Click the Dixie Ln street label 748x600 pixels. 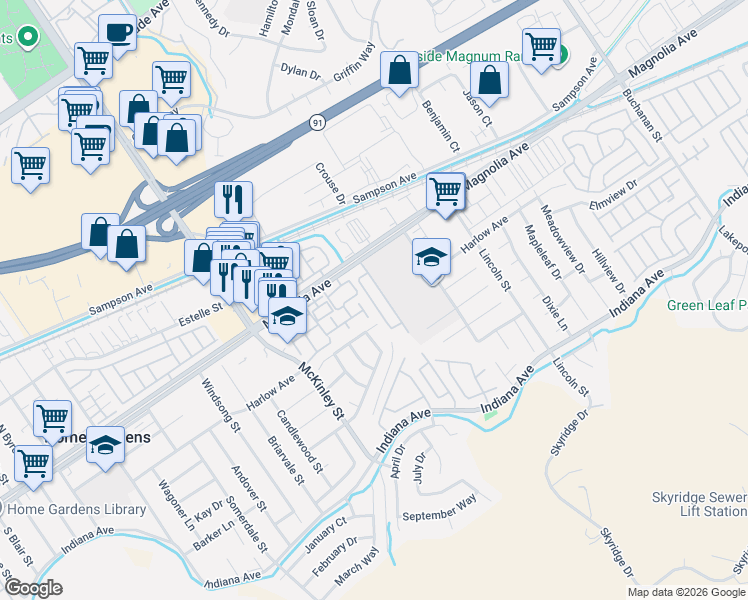point(555,313)
